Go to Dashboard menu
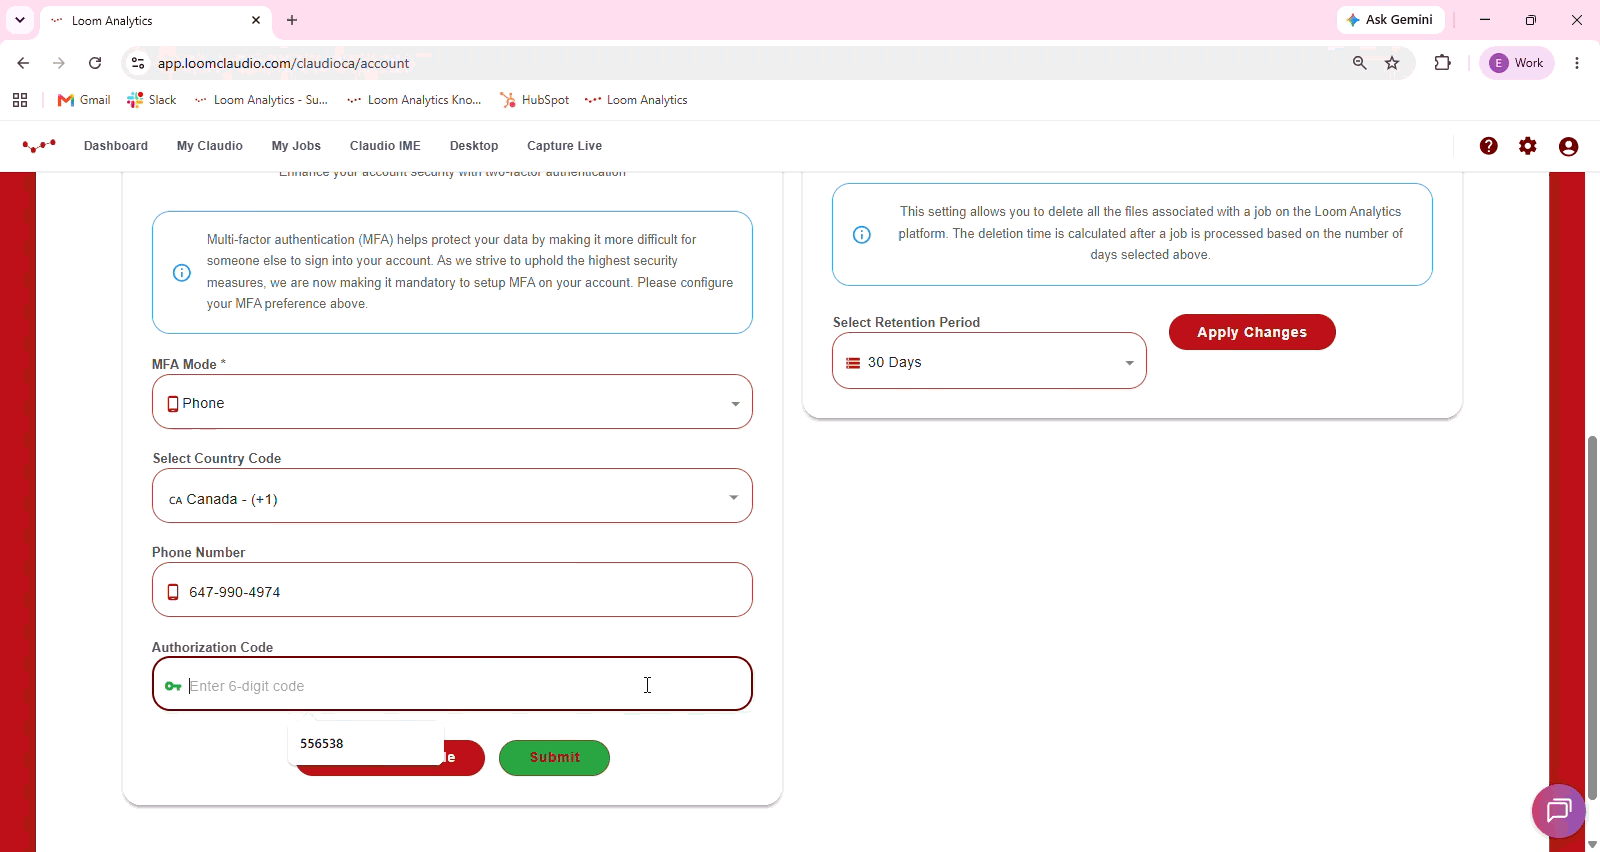This screenshot has width=1600, height=852. click(x=116, y=146)
